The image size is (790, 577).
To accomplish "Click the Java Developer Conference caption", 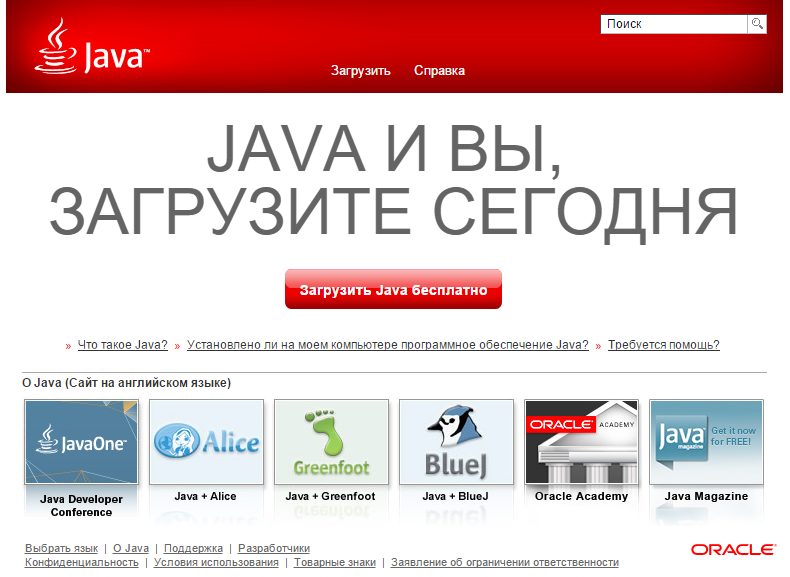I will tap(82, 504).
